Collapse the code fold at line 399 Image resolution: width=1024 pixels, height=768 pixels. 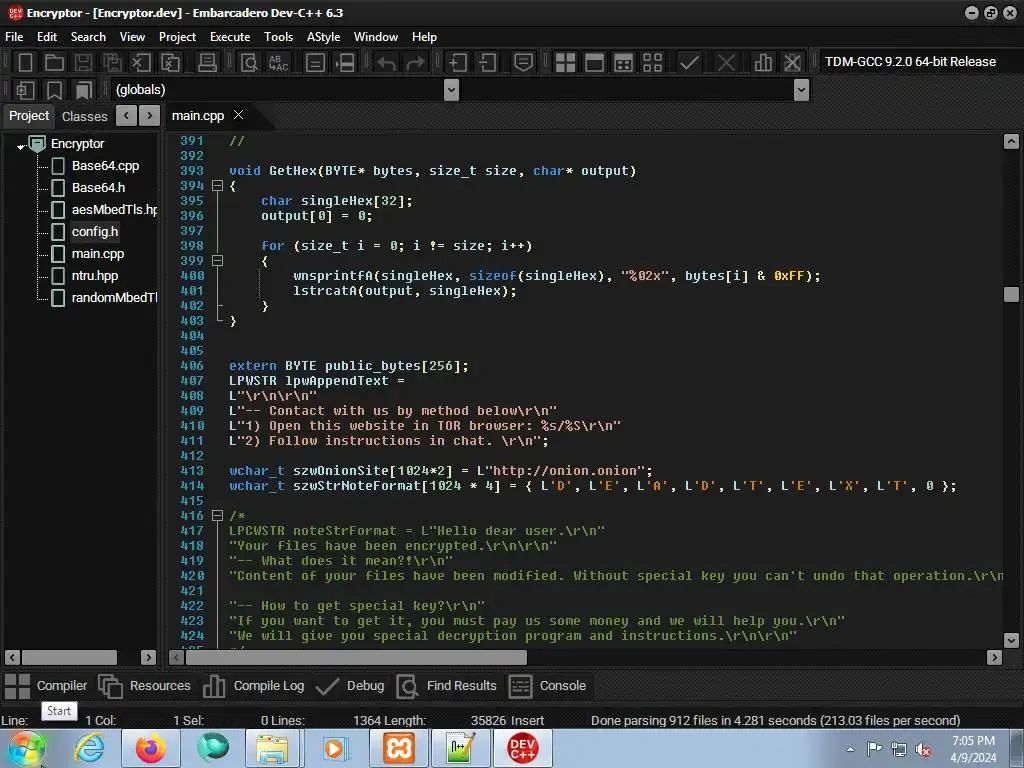(x=217, y=261)
